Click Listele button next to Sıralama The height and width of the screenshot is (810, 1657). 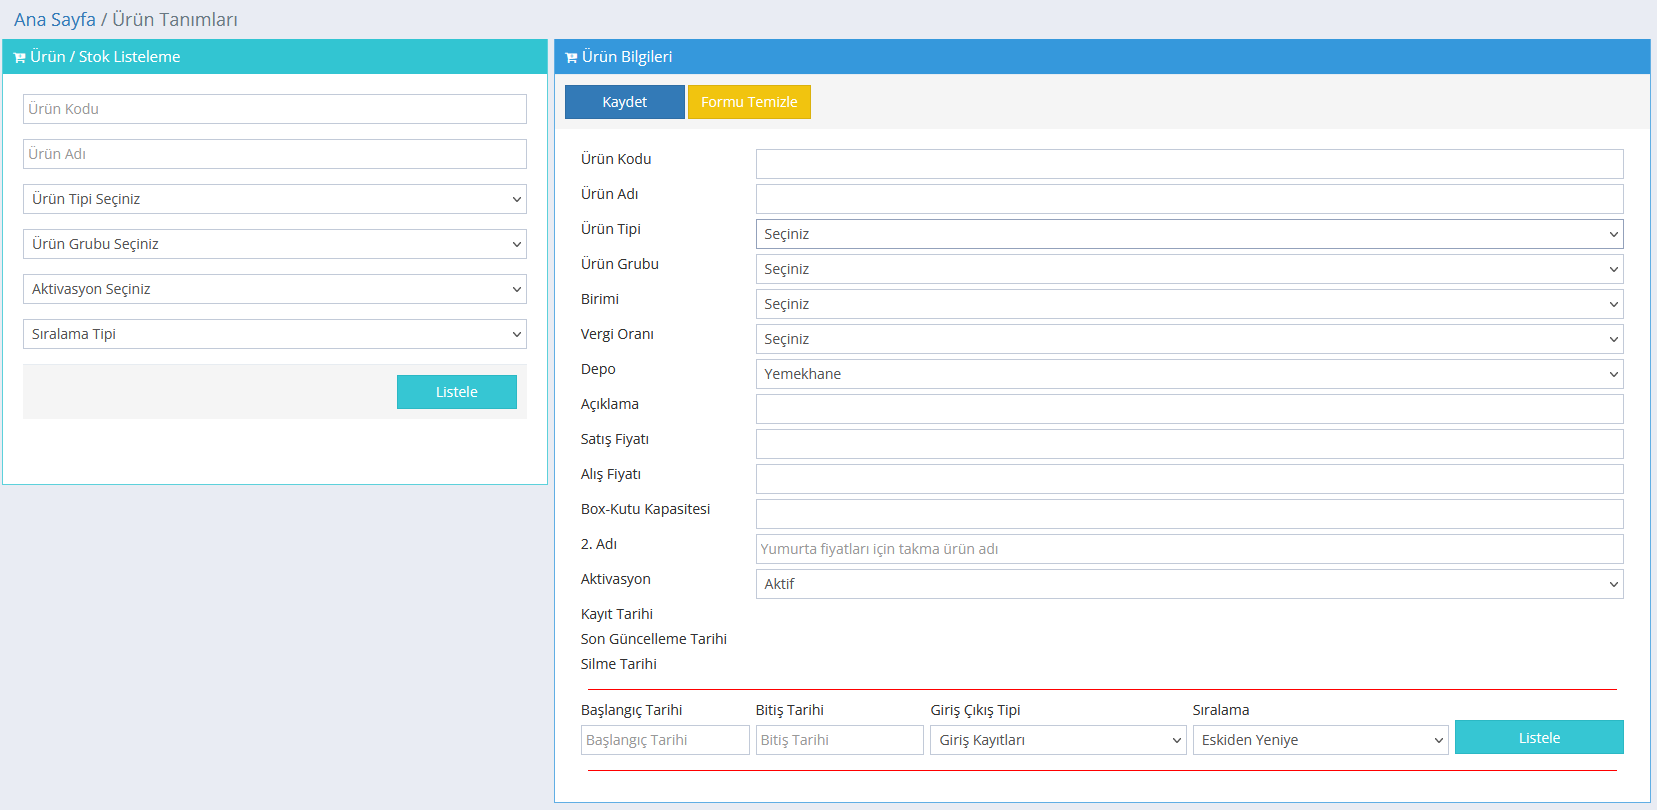[1538, 738]
